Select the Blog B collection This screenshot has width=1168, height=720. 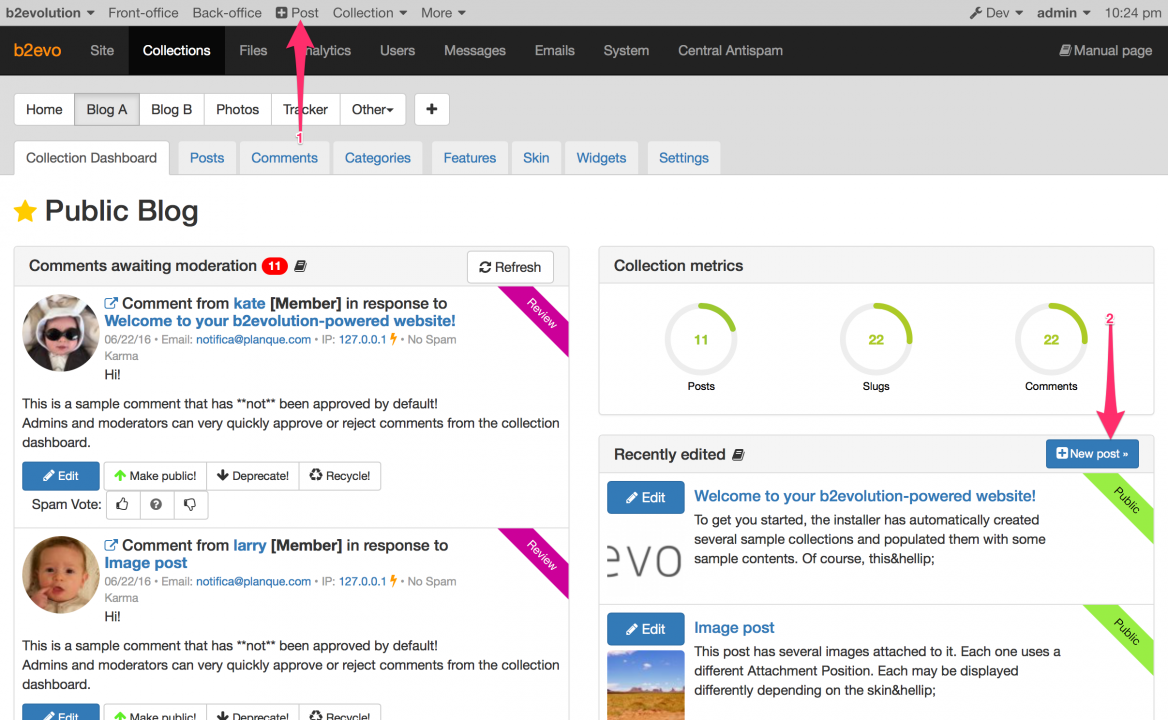pyautogui.click(x=171, y=109)
